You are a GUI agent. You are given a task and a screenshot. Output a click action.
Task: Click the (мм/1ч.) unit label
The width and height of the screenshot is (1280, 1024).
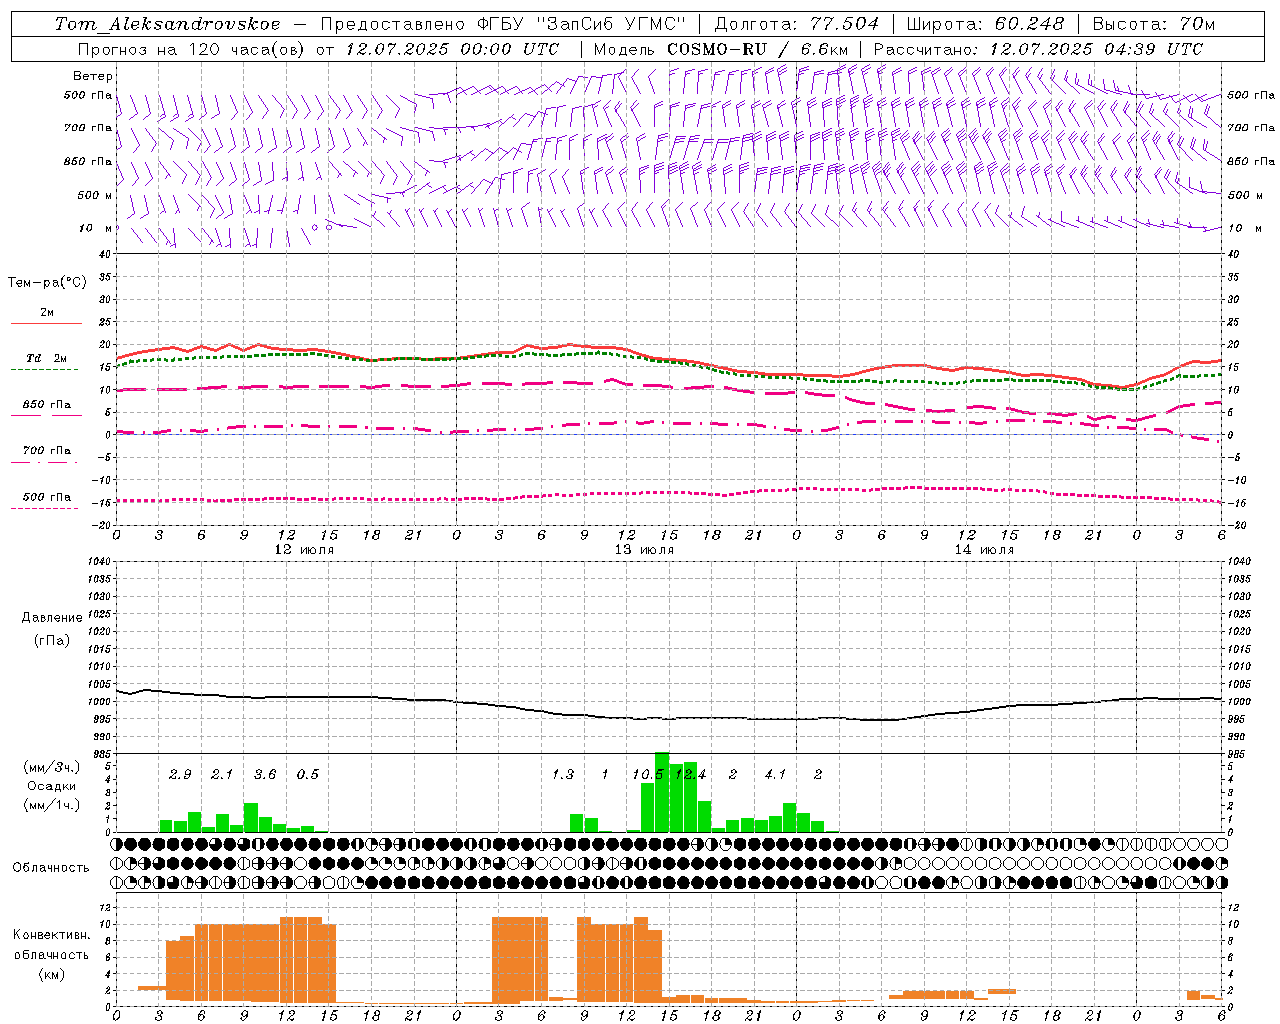52,805
